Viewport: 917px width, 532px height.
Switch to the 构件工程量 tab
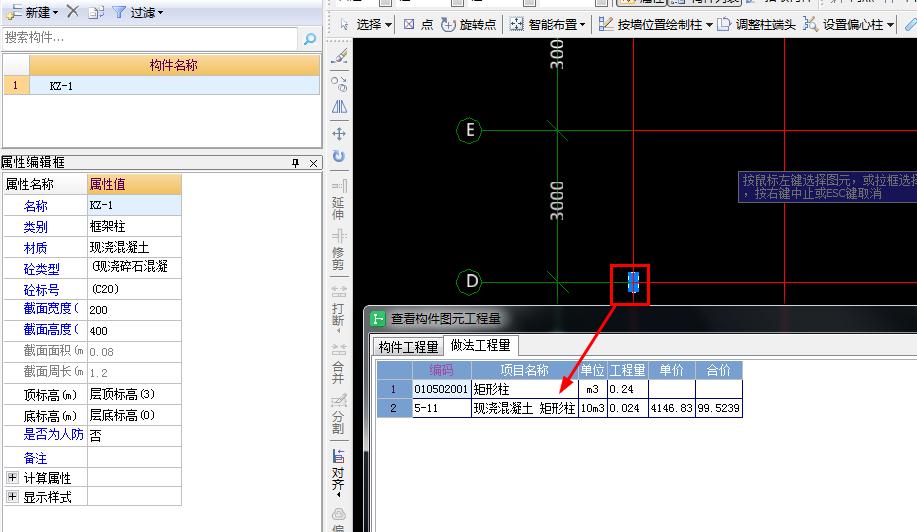pyautogui.click(x=408, y=347)
